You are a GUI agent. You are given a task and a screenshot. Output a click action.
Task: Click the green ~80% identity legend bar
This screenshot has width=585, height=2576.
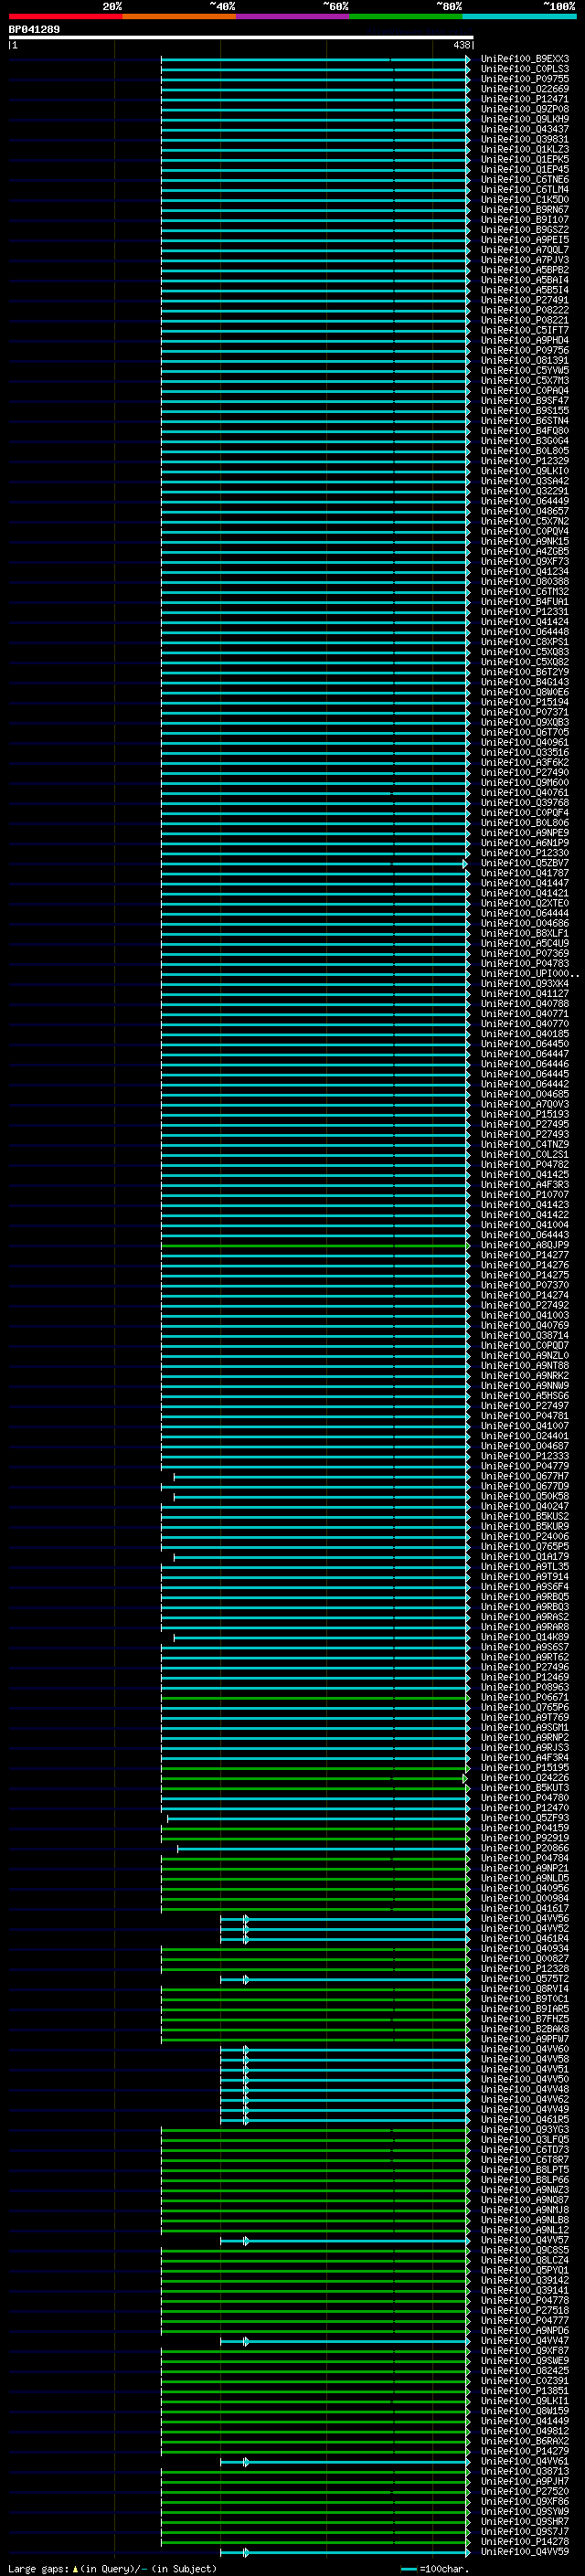click(406, 17)
